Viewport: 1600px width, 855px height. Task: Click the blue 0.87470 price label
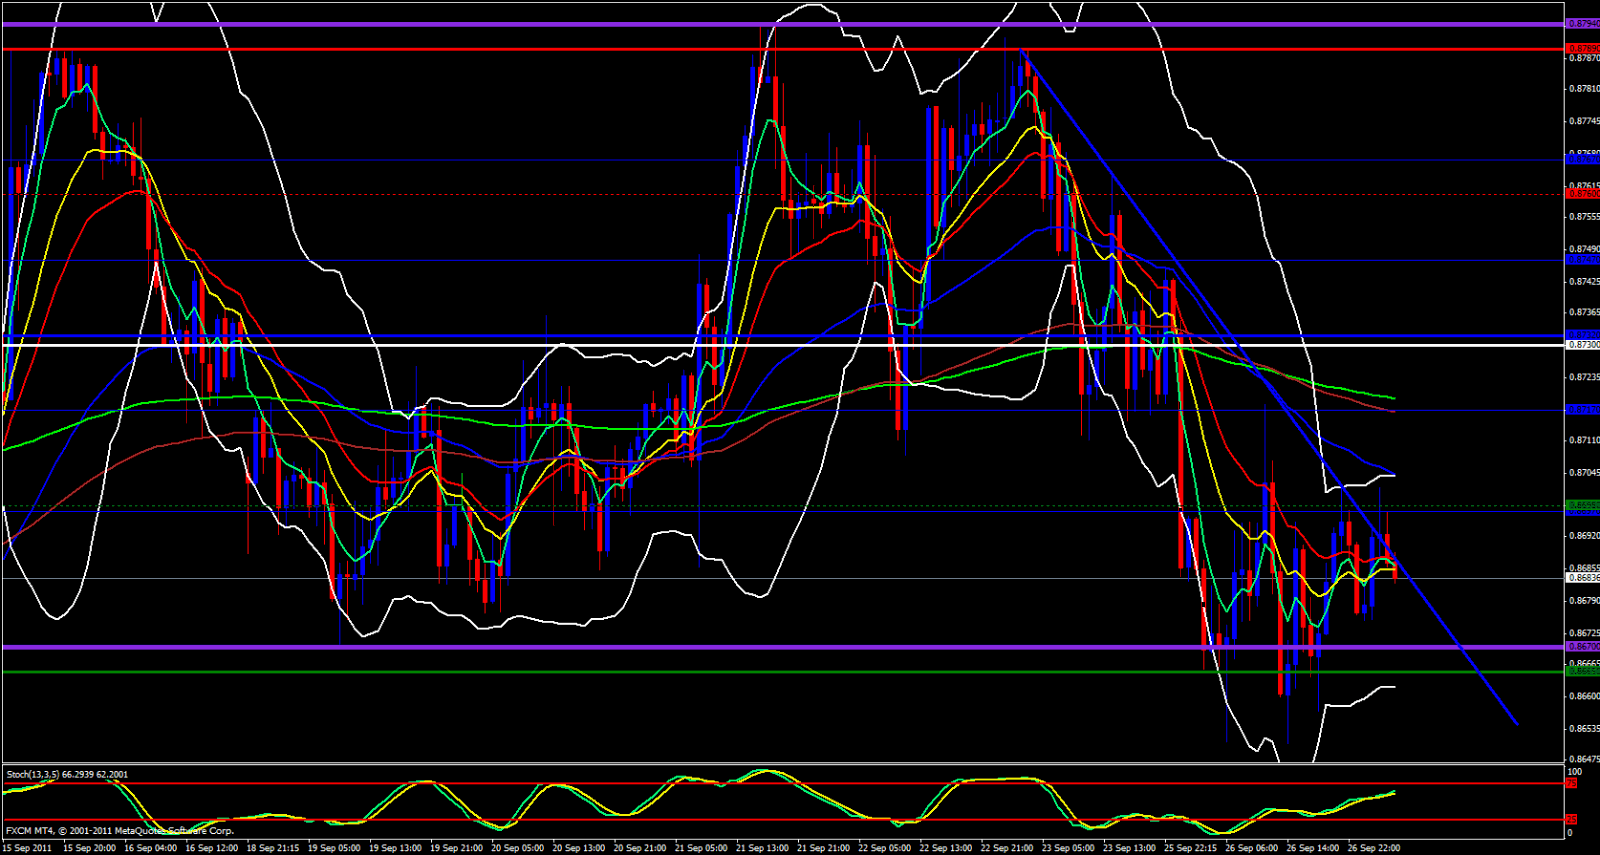(x=1582, y=260)
